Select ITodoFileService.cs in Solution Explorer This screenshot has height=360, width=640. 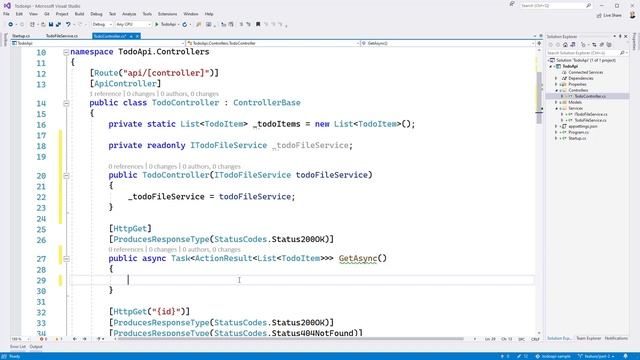(x=590, y=114)
